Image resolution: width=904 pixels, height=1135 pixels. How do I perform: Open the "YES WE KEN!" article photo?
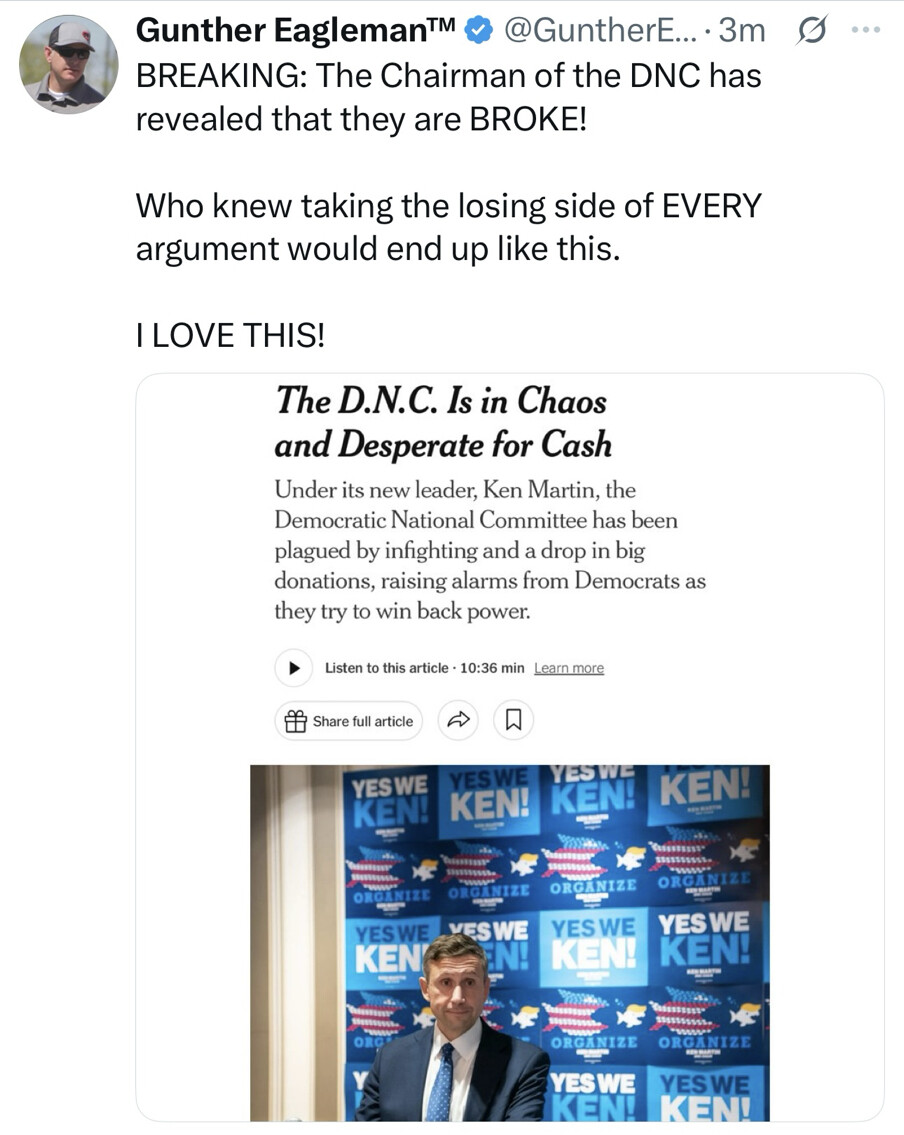(x=509, y=942)
